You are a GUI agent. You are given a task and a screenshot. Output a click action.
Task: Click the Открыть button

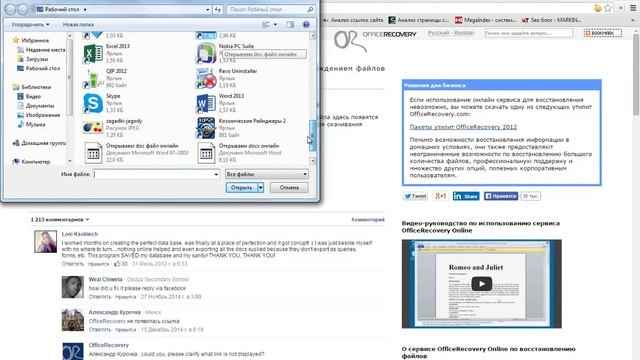(x=242, y=188)
